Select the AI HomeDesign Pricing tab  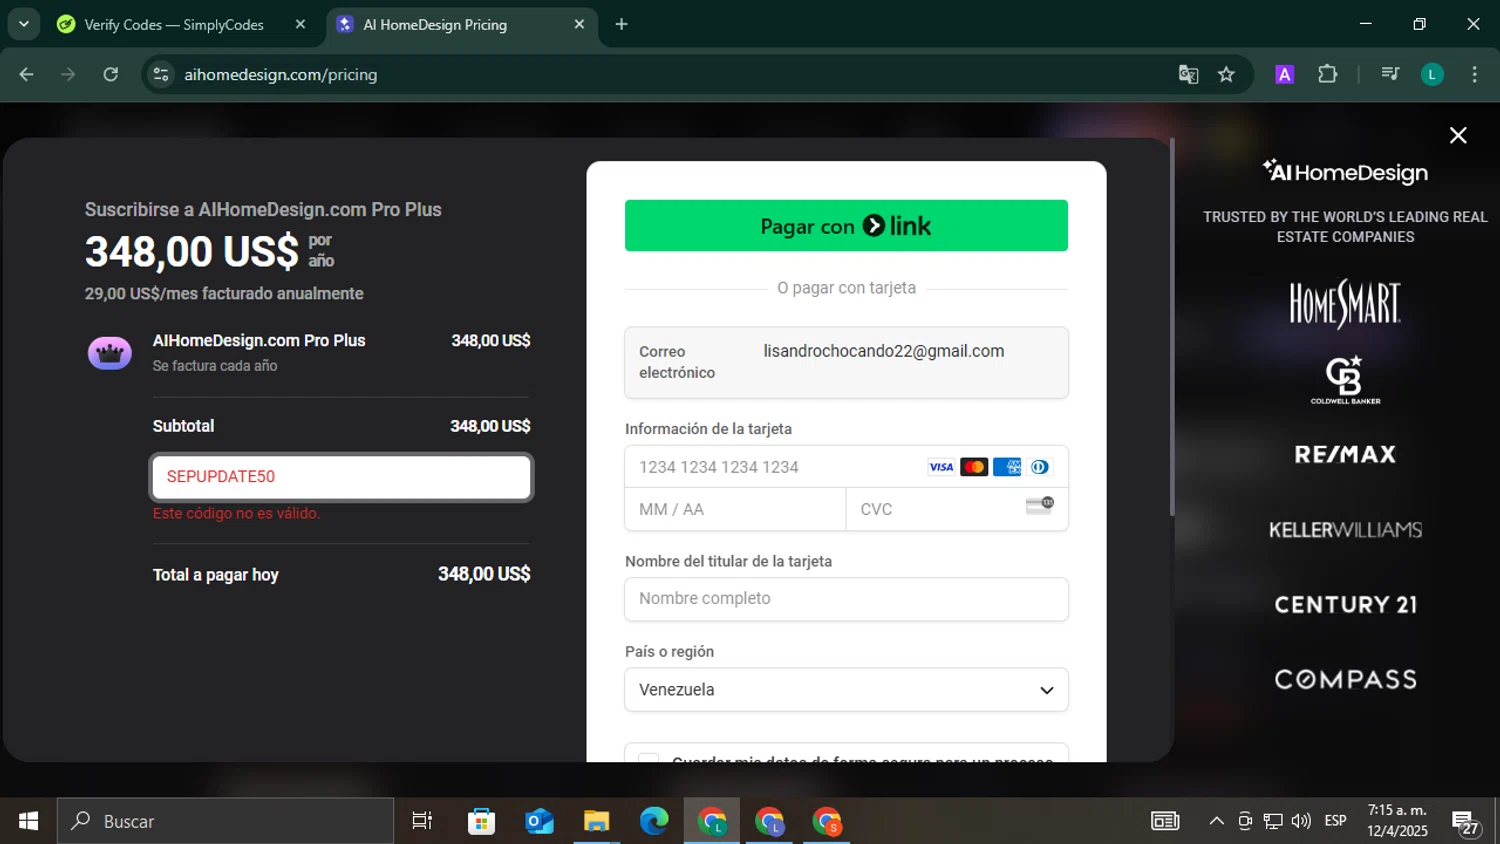[x=435, y=25]
